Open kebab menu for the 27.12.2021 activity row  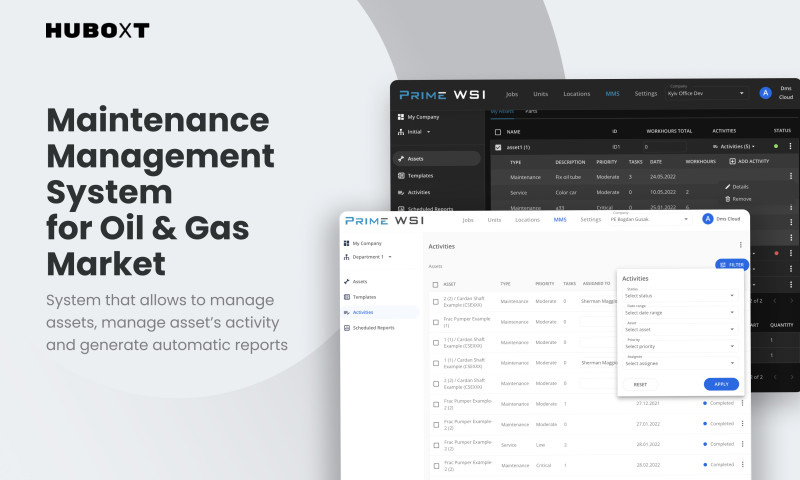tap(742, 403)
